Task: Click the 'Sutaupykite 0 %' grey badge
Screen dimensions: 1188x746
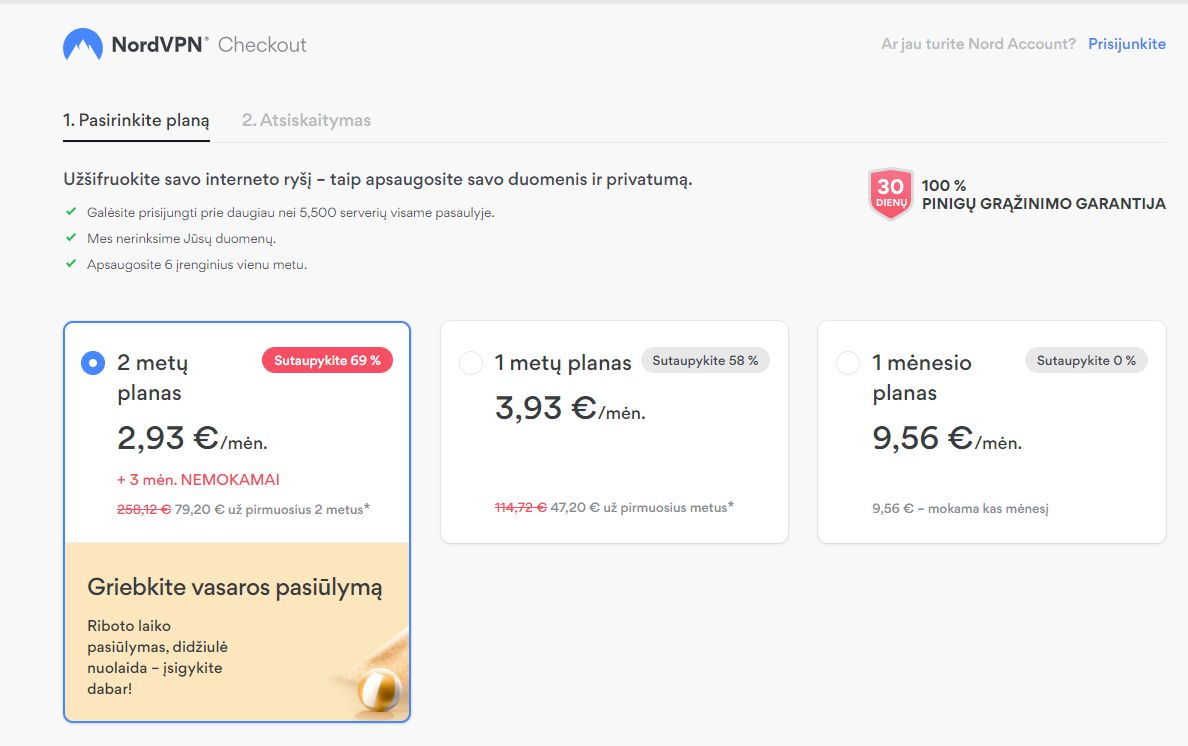Action: 1086,361
